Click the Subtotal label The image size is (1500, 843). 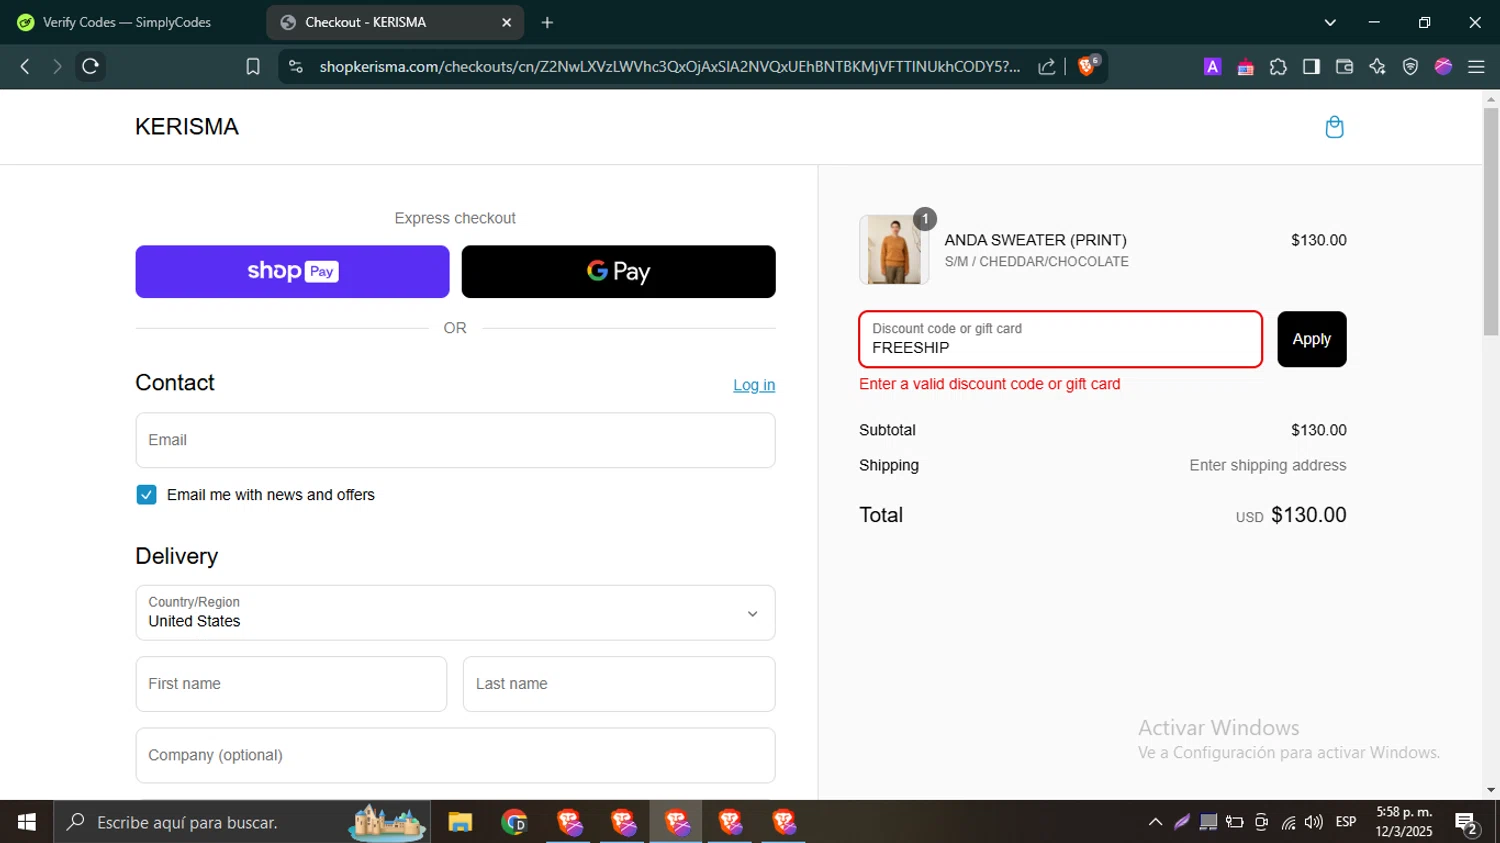[887, 430]
